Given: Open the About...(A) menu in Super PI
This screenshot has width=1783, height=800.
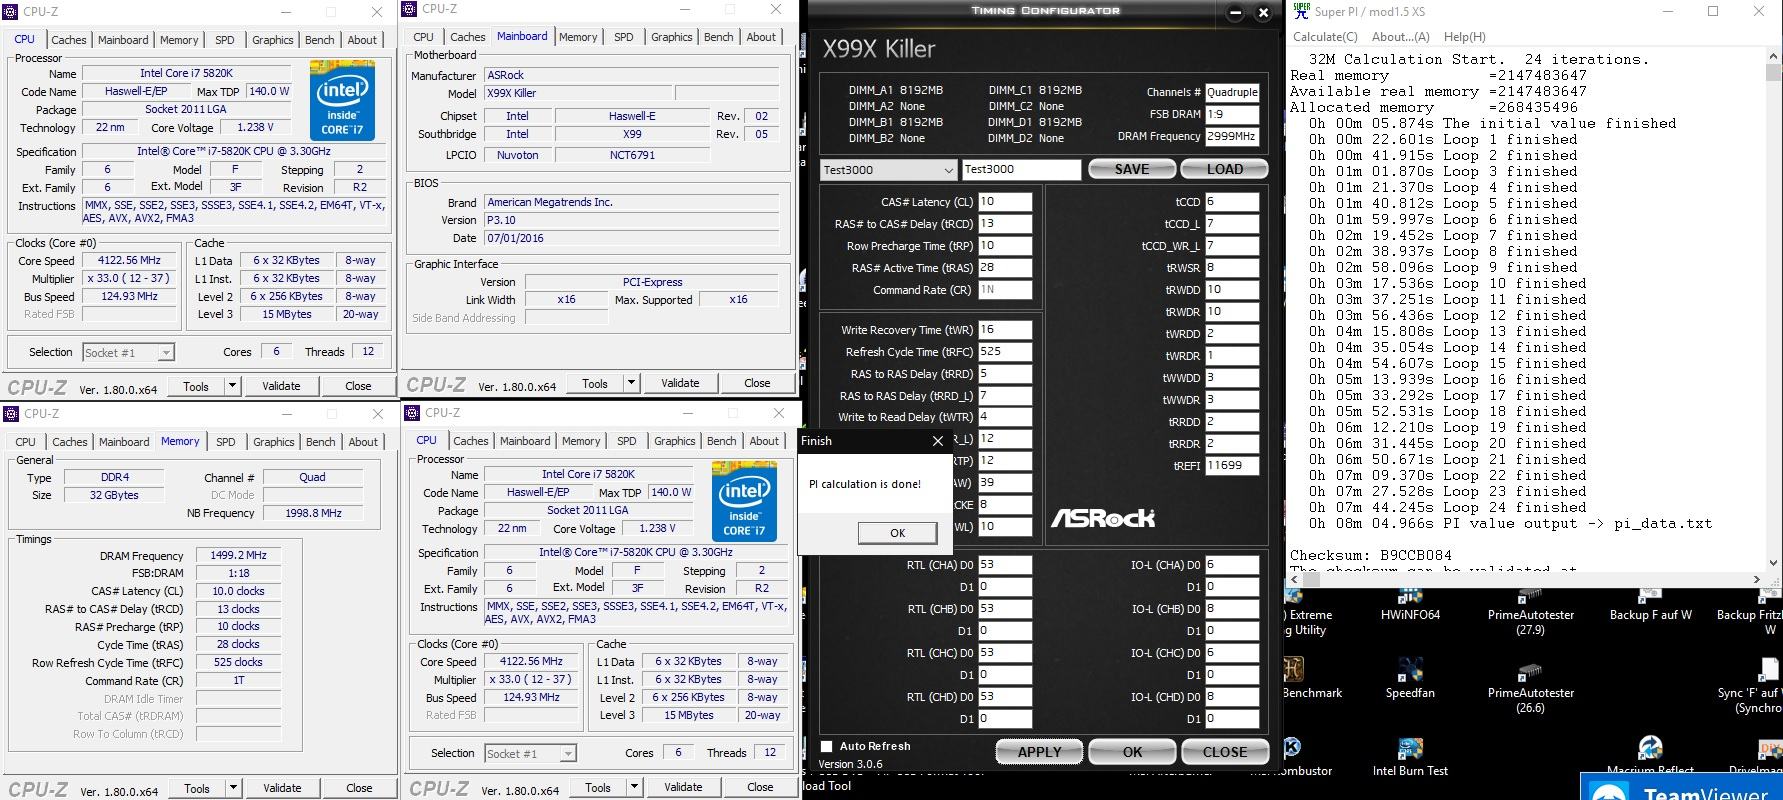Looking at the screenshot, I should coord(1400,37).
